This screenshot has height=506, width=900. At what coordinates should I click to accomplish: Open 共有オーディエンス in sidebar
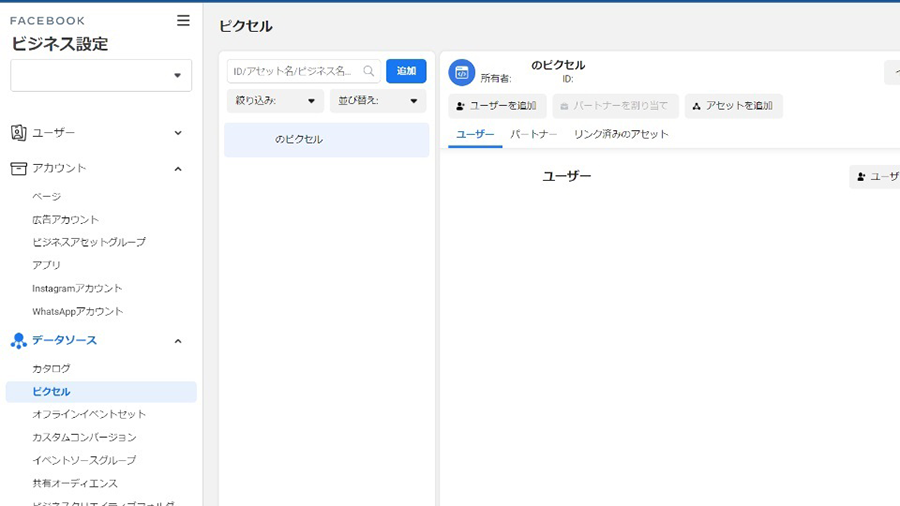pyautogui.click(x=75, y=483)
